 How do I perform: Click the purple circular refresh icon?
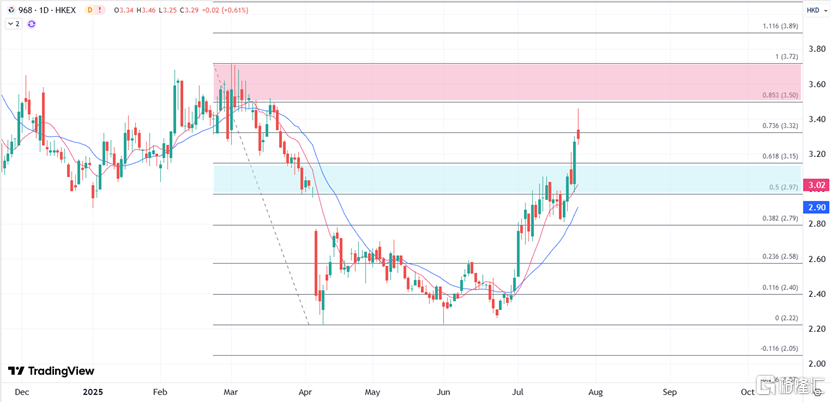(31, 24)
